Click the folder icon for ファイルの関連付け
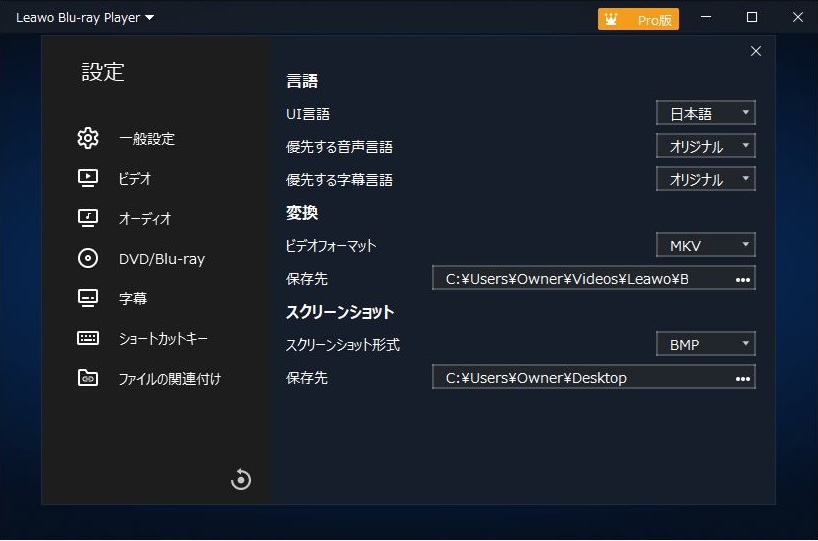The width and height of the screenshot is (818, 541). [88, 378]
